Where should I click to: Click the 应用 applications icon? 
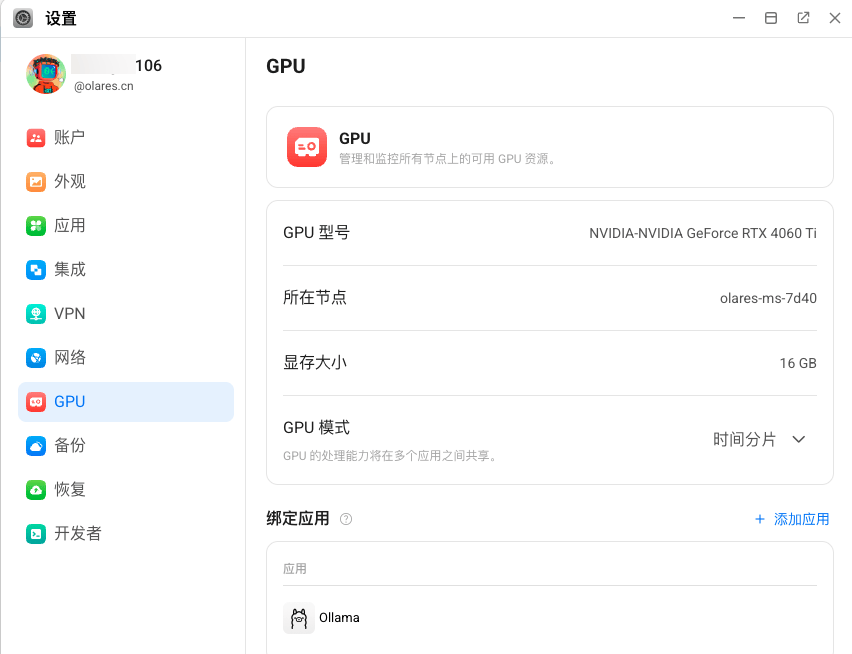[36, 226]
